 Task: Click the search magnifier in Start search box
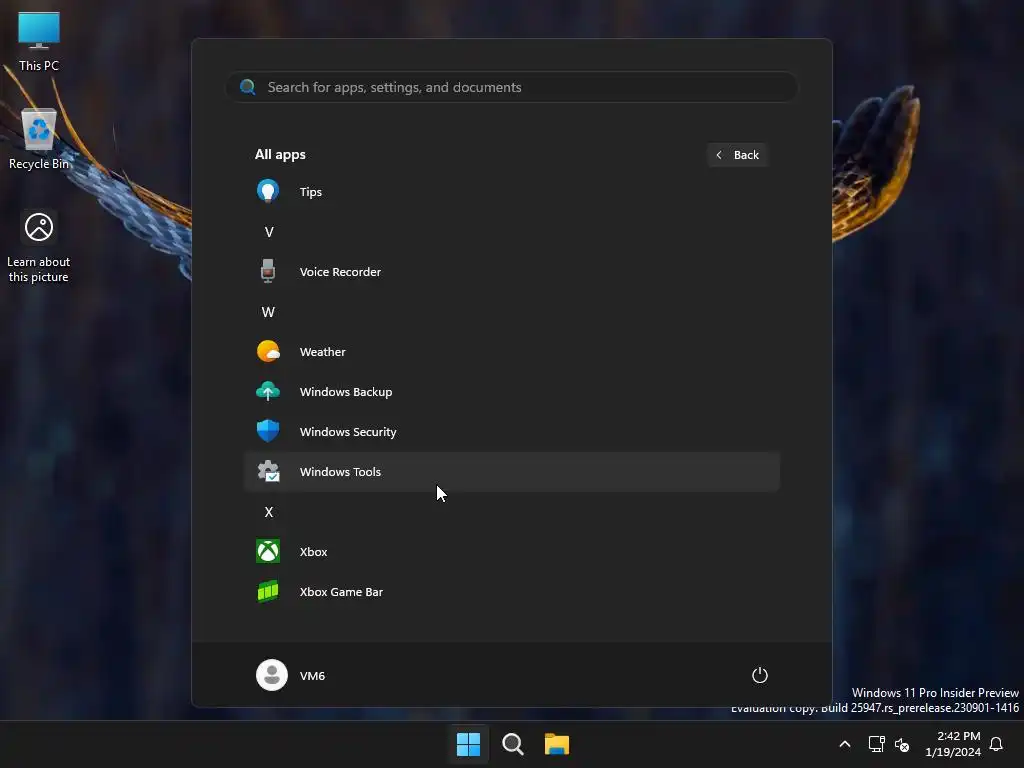point(248,87)
